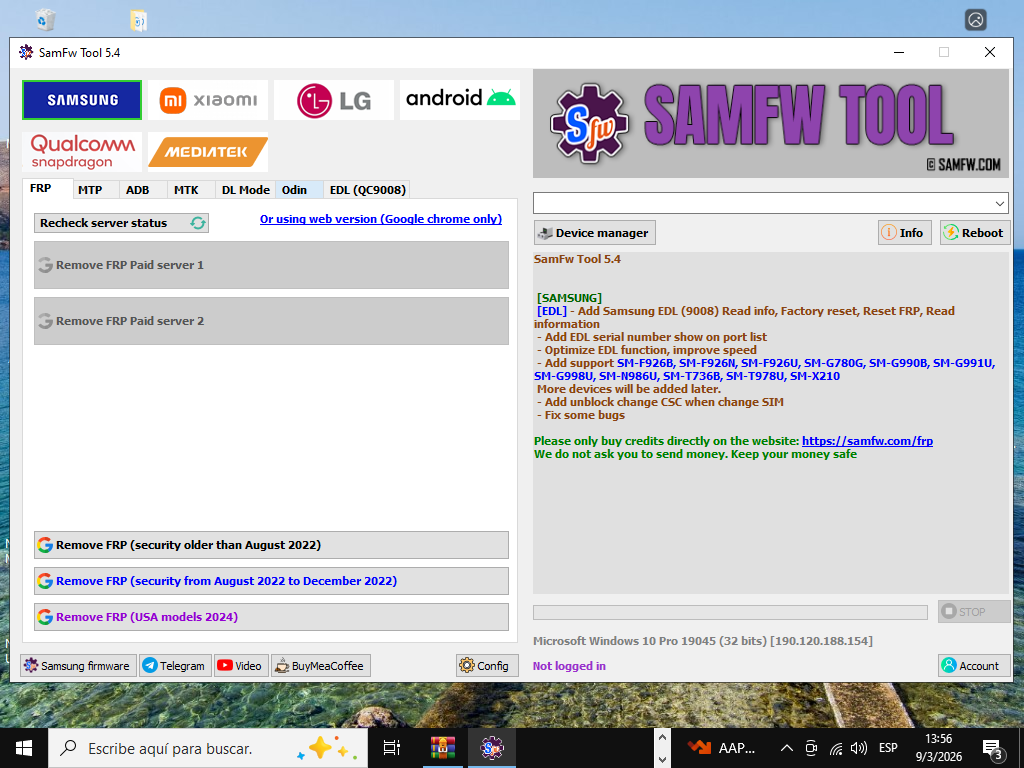
Task: Open the web version Google Chrome link
Action: 381,219
